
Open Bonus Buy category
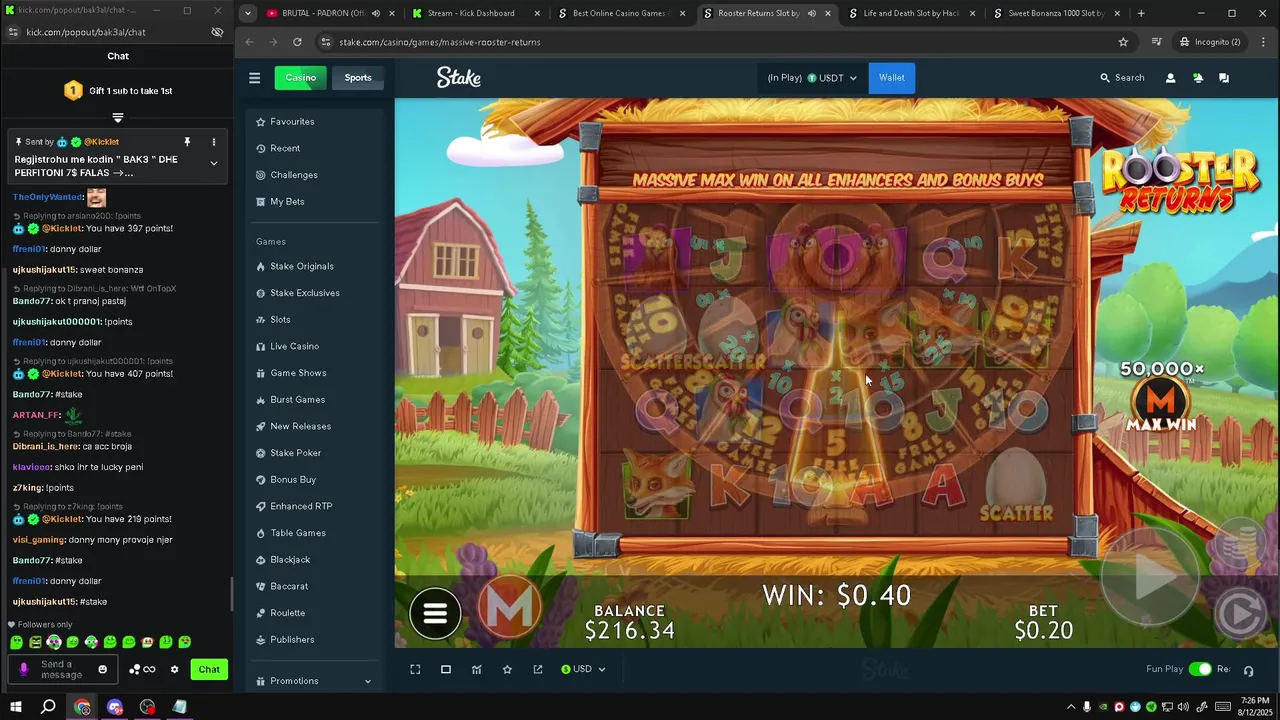point(314,480)
